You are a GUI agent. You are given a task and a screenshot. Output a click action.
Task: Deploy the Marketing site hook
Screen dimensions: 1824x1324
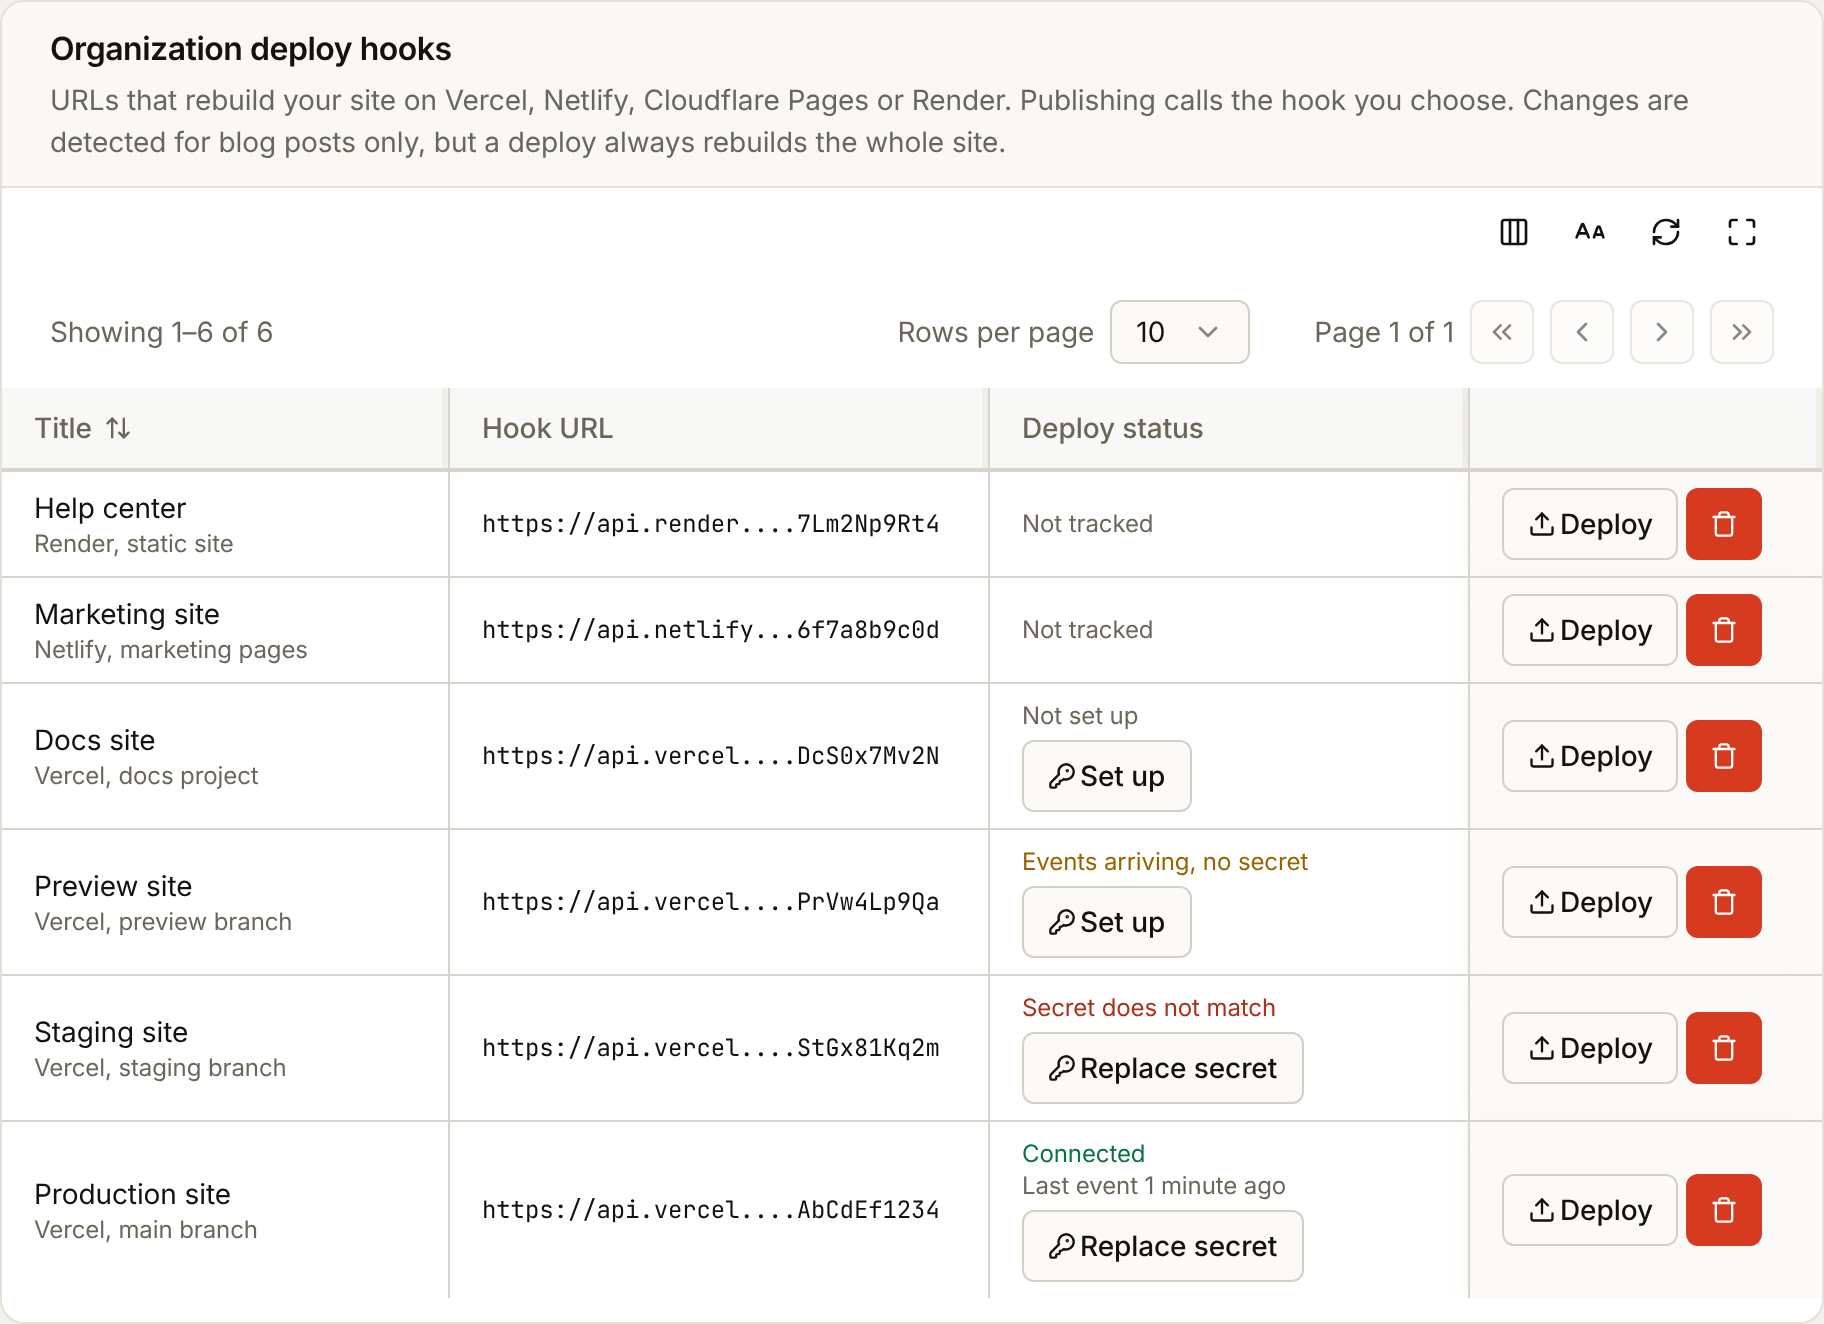click(1590, 630)
